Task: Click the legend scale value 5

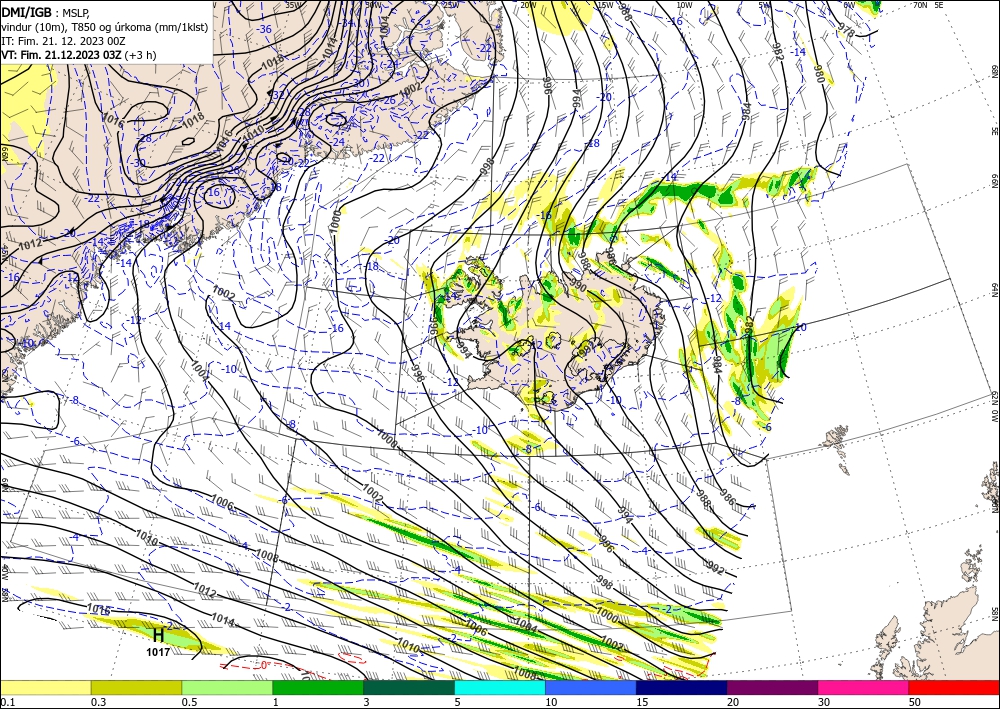Action: click(x=459, y=702)
